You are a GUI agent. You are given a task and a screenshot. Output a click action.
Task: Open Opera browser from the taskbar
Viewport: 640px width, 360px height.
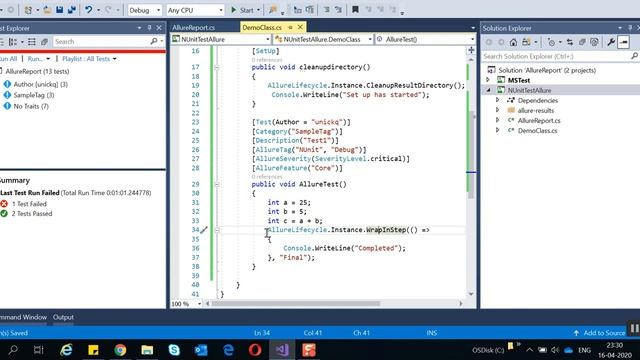click(255, 350)
